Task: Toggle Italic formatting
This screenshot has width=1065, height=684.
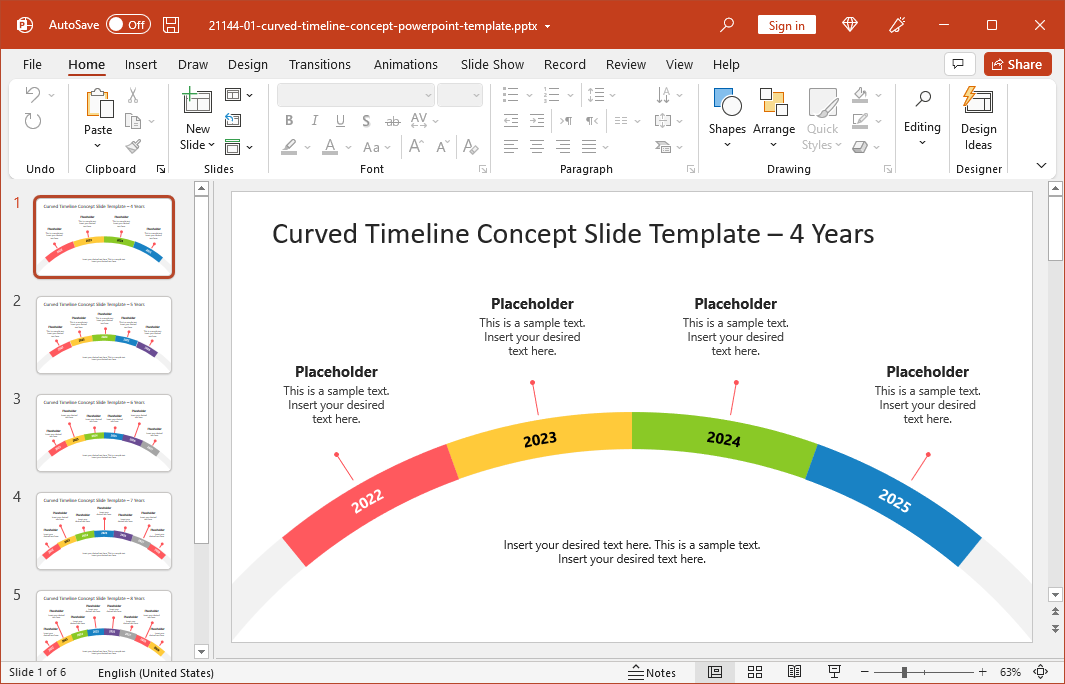Action: pyautogui.click(x=314, y=120)
